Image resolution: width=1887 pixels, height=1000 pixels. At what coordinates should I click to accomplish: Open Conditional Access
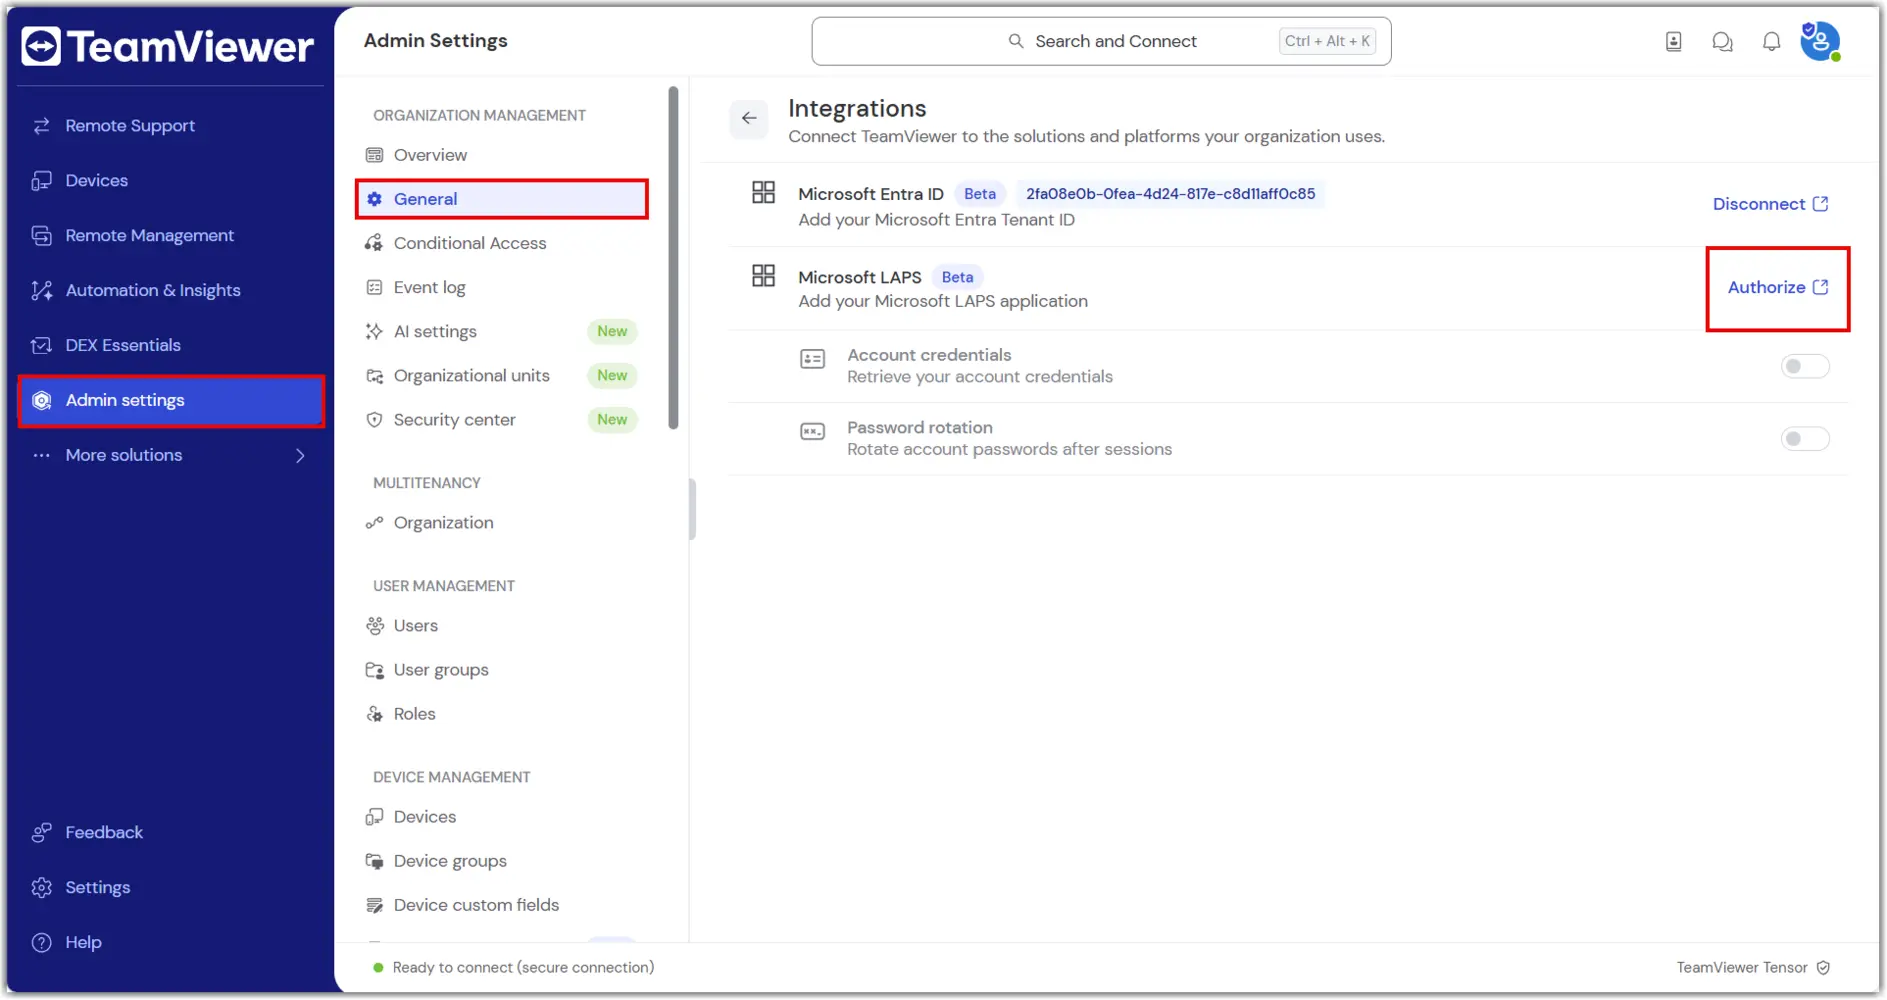click(502, 243)
